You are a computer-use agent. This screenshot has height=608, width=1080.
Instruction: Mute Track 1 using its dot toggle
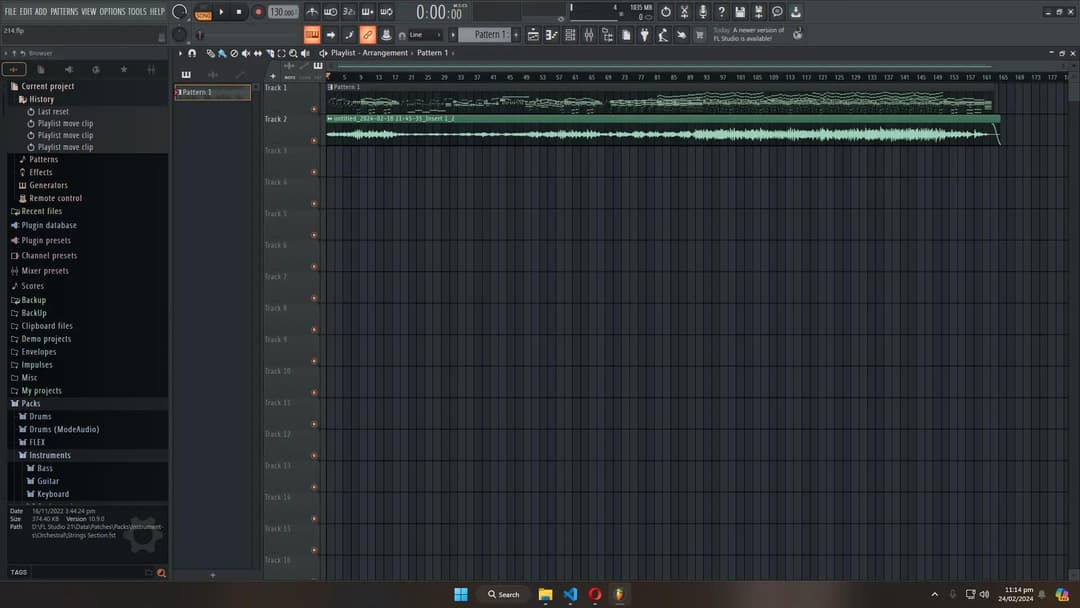point(314,109)
